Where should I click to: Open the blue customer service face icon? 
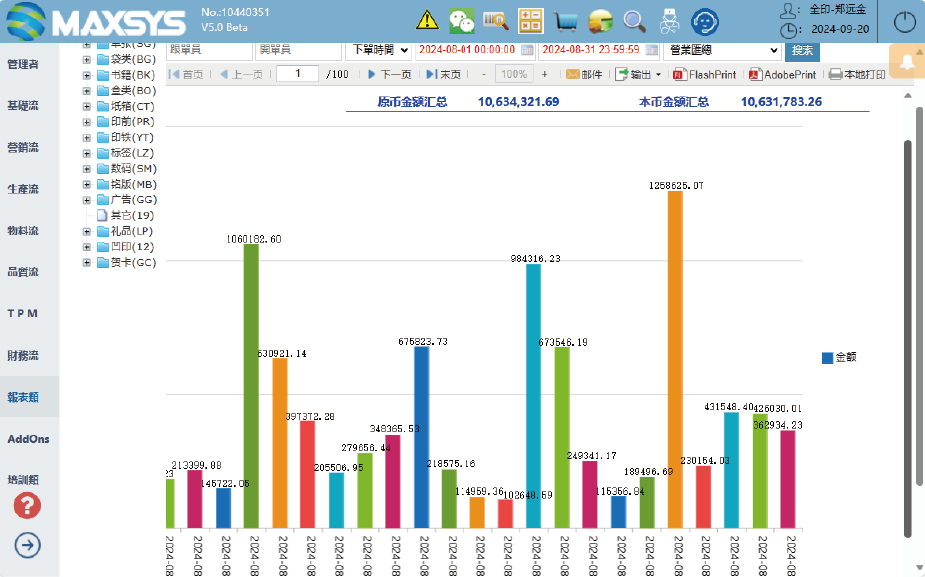point(704,22)
